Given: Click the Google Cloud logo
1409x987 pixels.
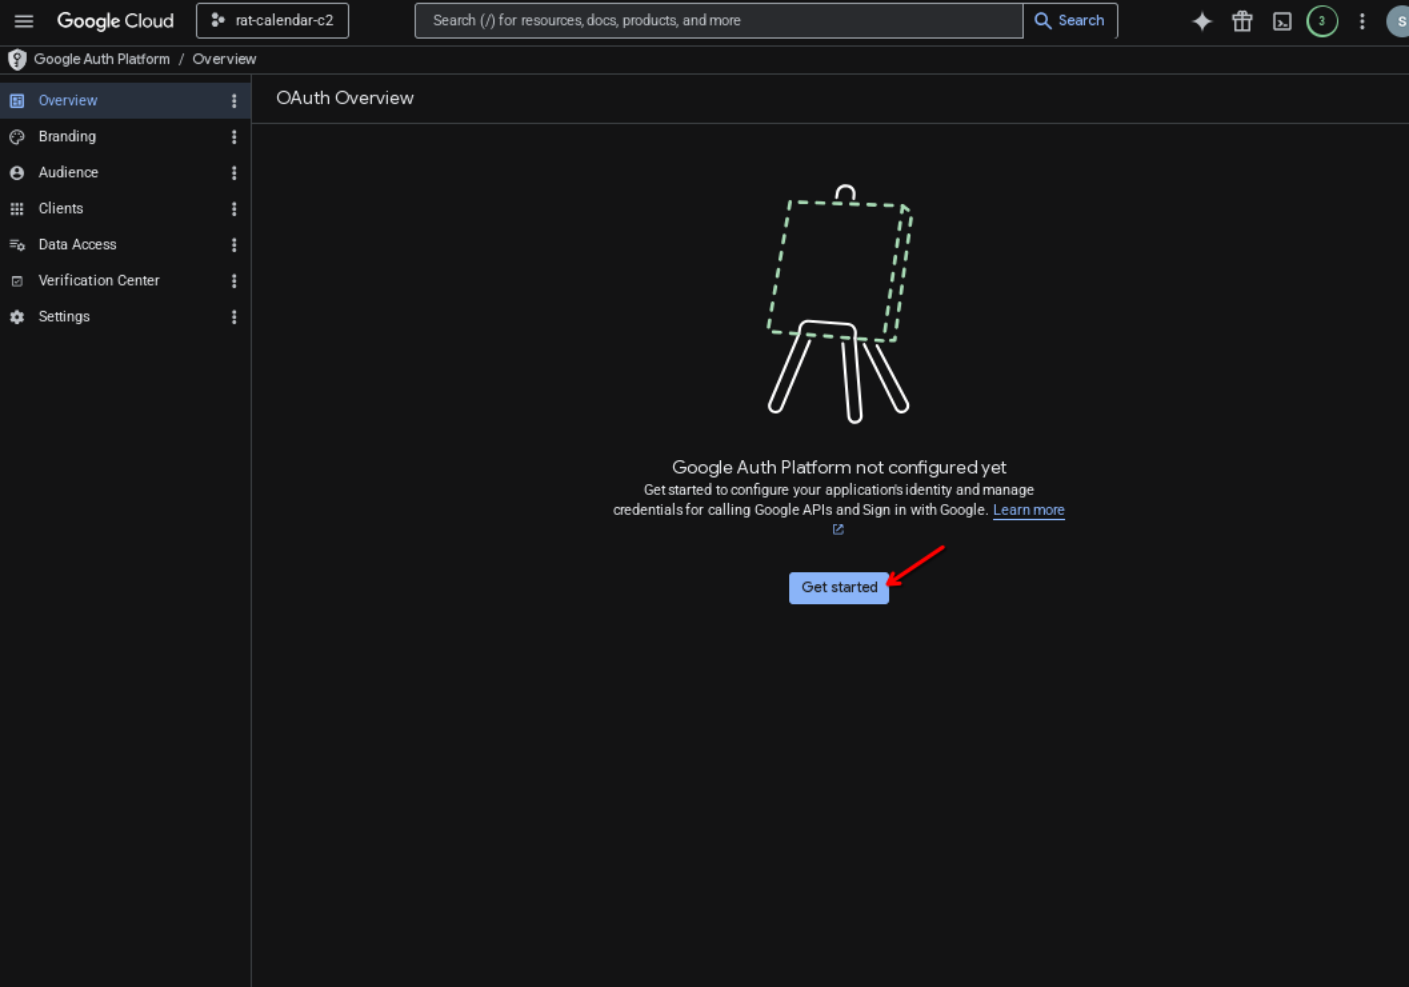Looking at the screenshot, I should click(x=115, y=21).
